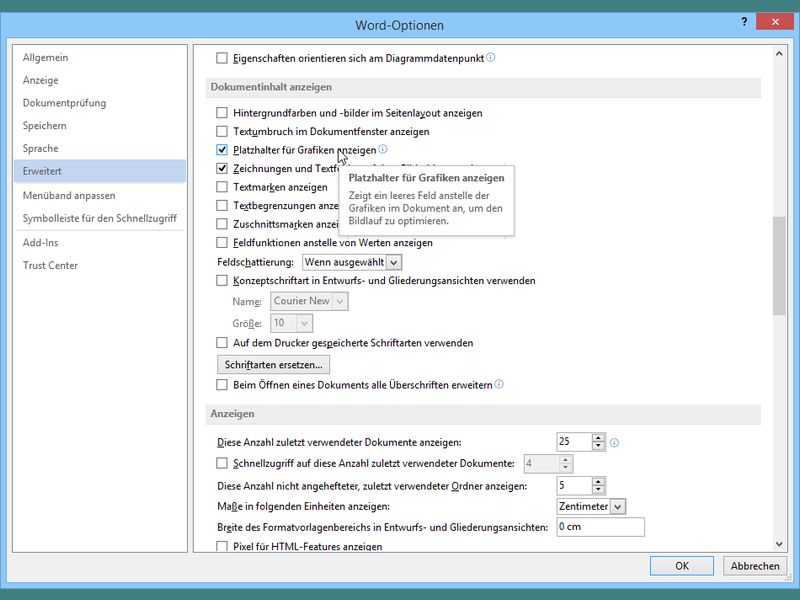Toggle Textbegrenzungen anzeigen checkbox
Viewport: 800px width, 600px height.
(221, 206)
